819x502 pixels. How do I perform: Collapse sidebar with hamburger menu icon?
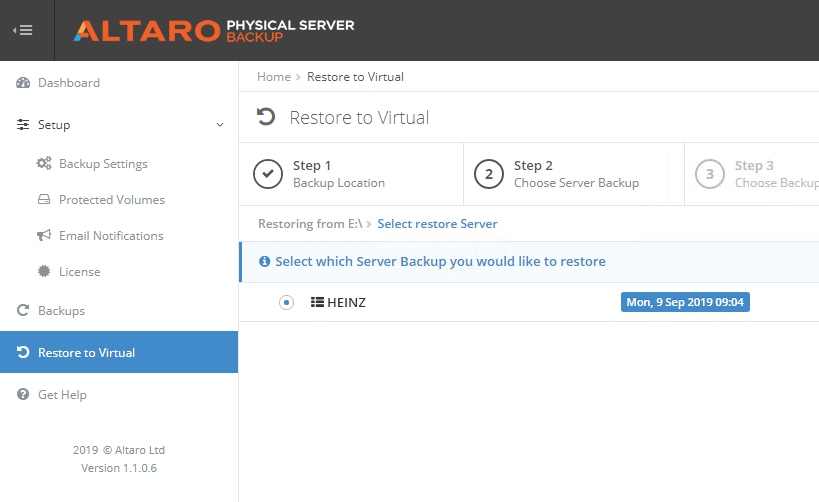pyautogui.click(x=22, y=30)
